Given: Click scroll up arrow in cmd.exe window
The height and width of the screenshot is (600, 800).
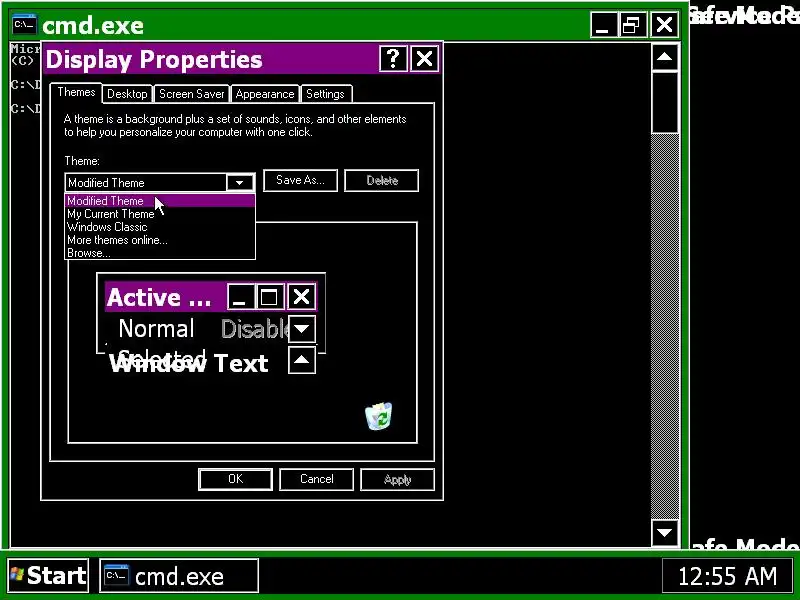Looking at the screenshot, I should click(x=664, y=57).
